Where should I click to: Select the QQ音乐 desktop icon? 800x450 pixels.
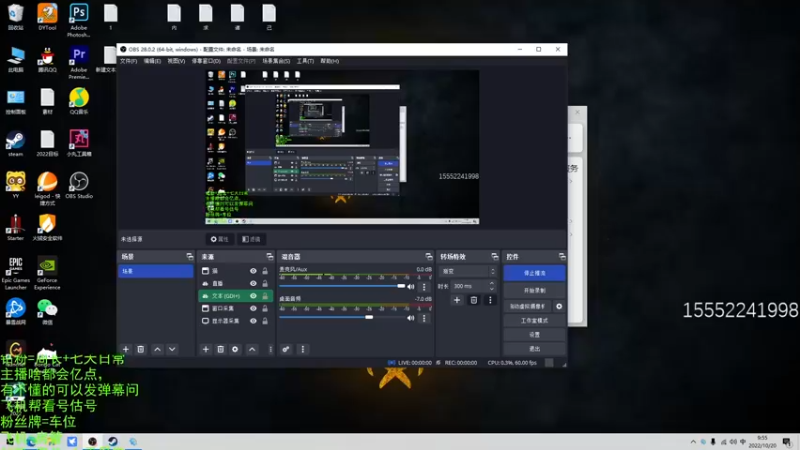79,101
